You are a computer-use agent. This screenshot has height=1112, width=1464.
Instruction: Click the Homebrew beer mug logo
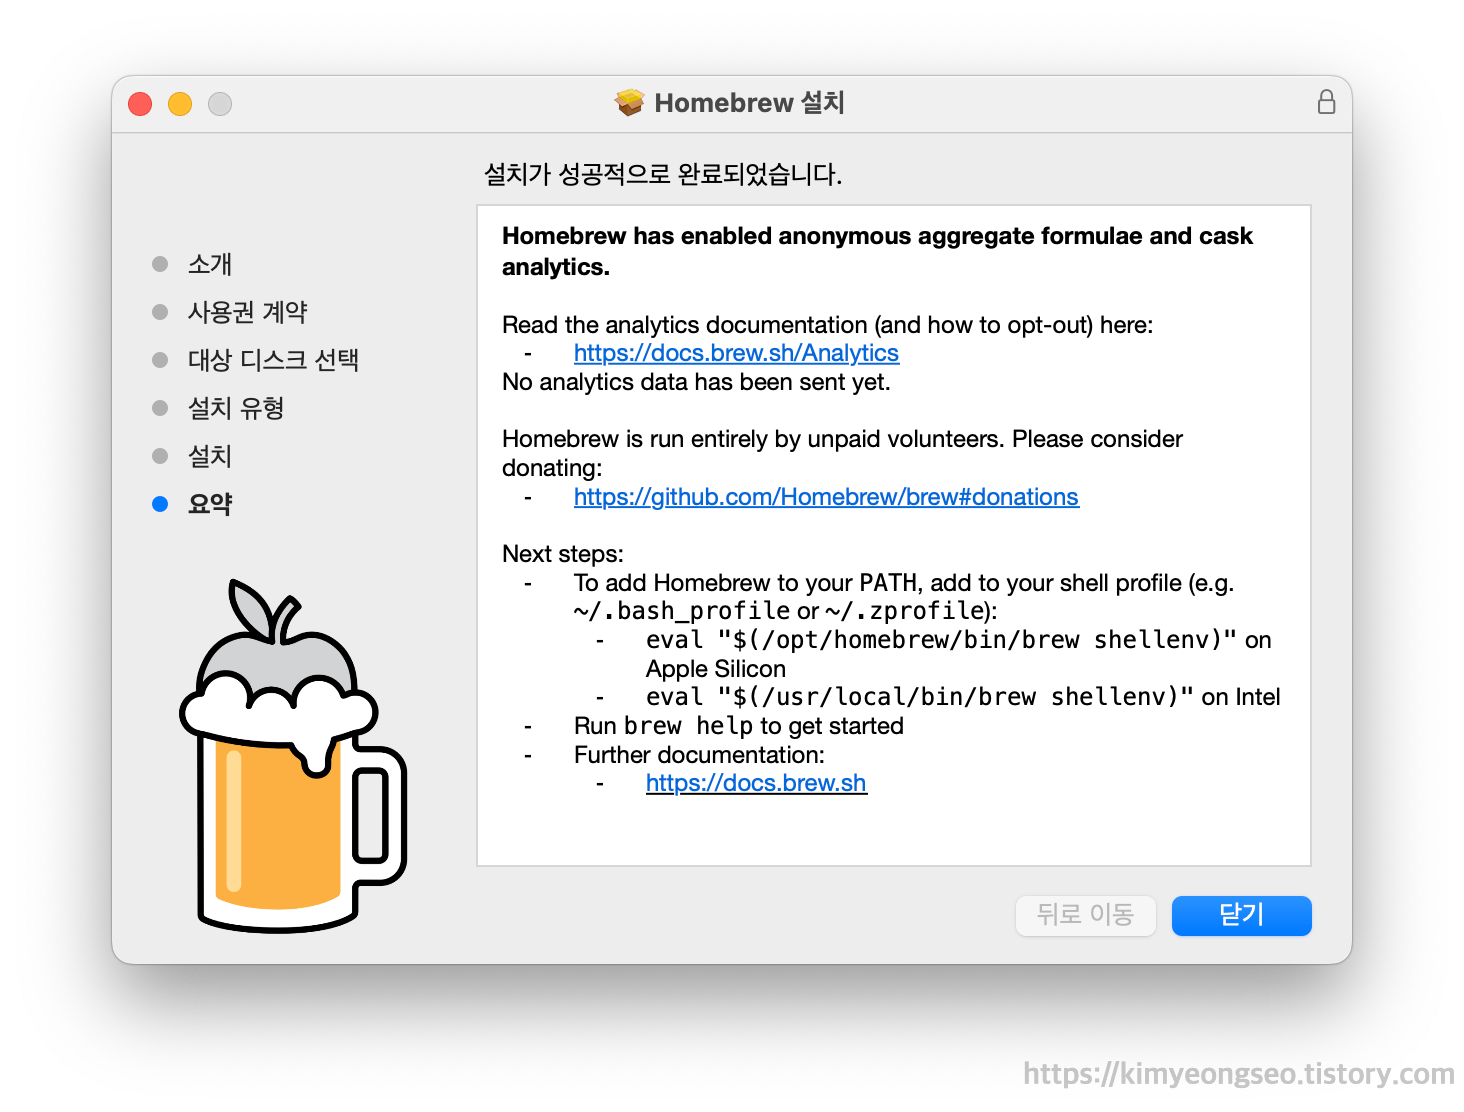(x=293, y=756)
